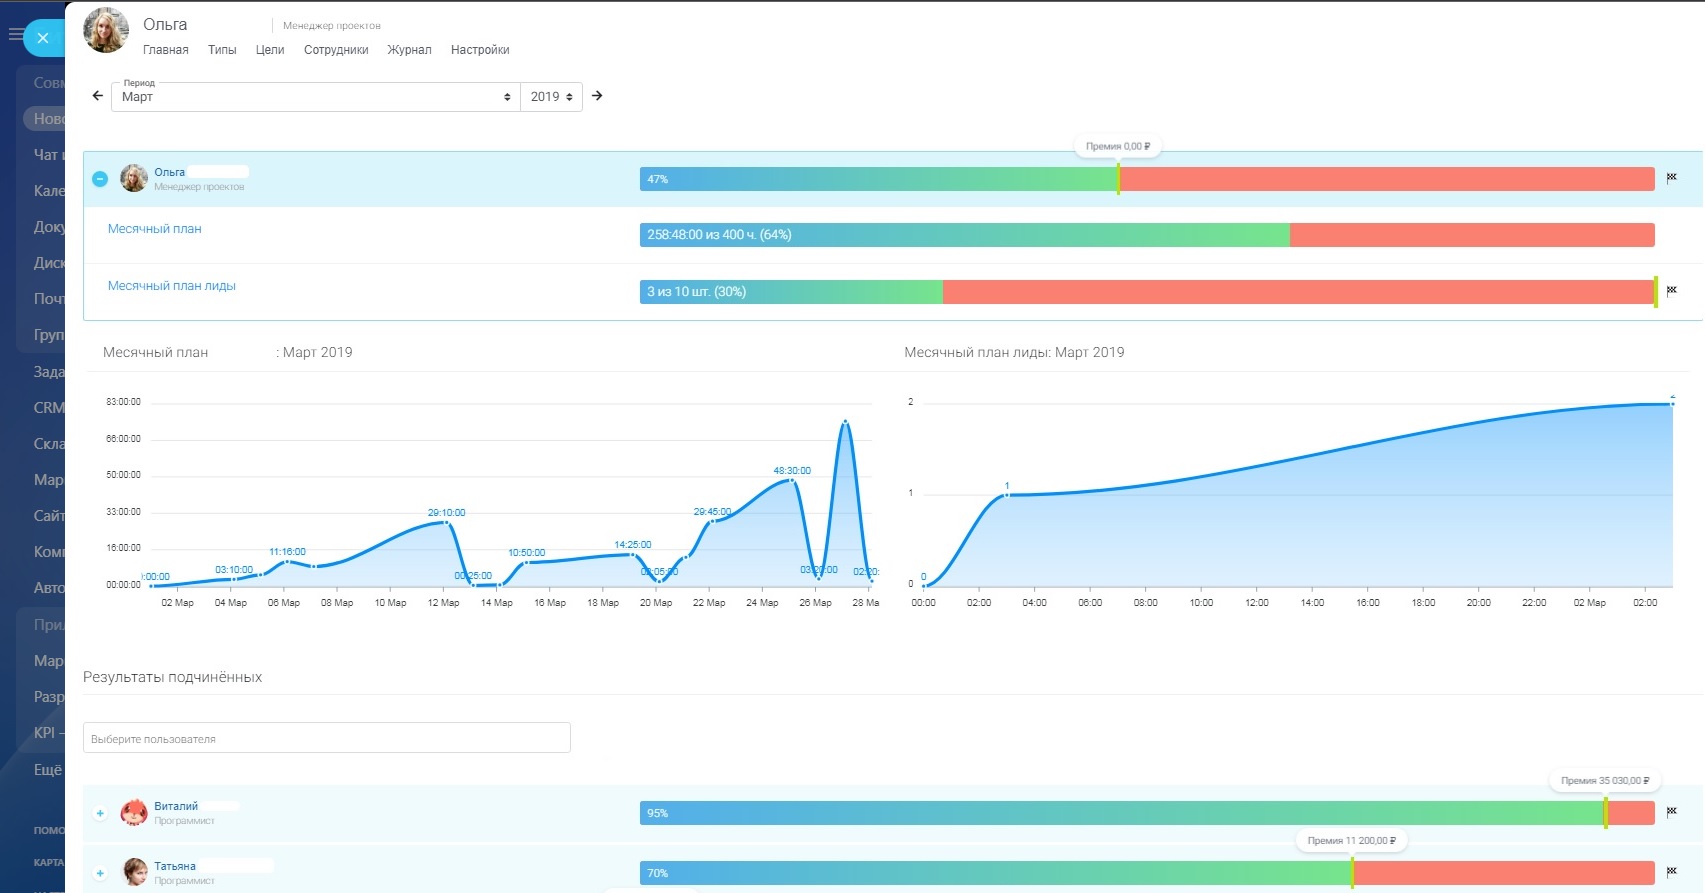Focus the Выберите пользователя input field
The width and height of the screenshot is (1705, 893).
[x=326, y=738]
